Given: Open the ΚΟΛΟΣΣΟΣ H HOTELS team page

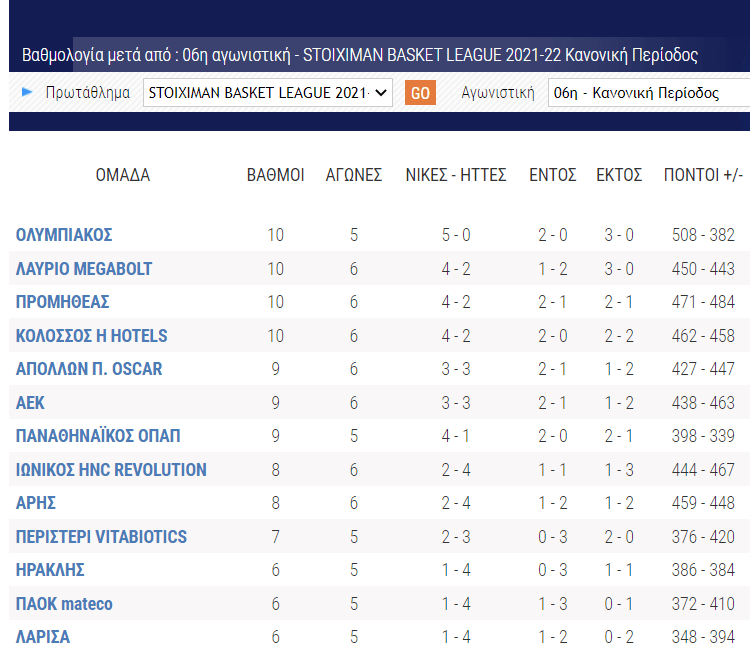Looking at the screenshot, I should 92,336.
